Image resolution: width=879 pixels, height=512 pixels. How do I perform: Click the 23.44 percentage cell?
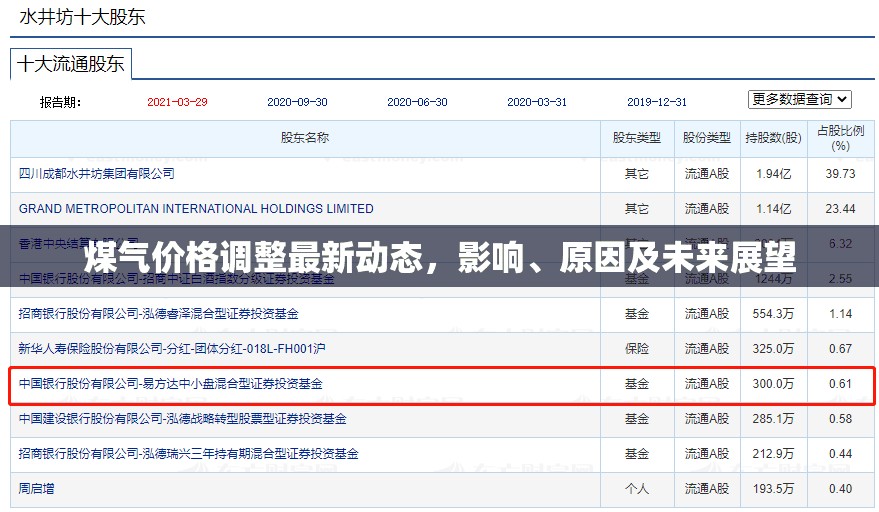pos(840,209)
